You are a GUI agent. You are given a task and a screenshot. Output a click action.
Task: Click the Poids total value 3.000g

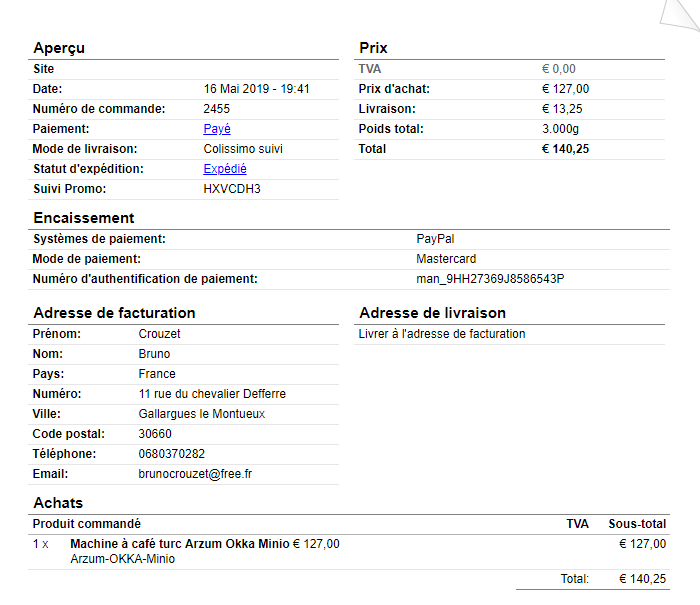(x=560, y=129)
